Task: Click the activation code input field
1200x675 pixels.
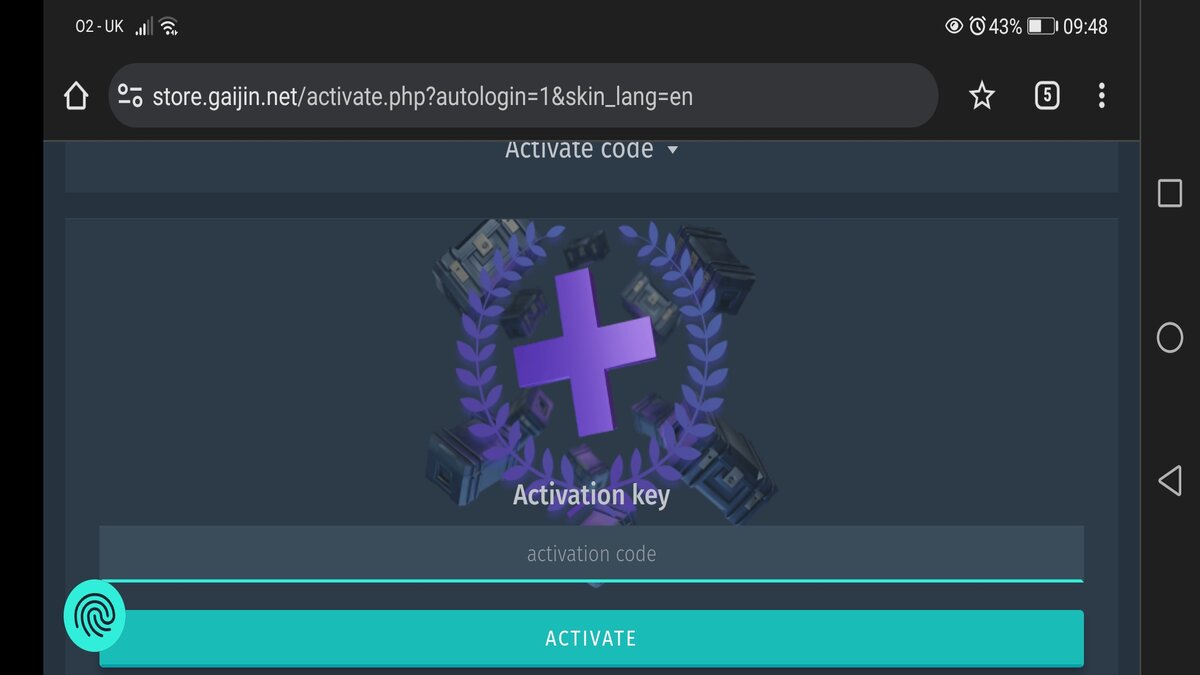Action: (591, 553)
